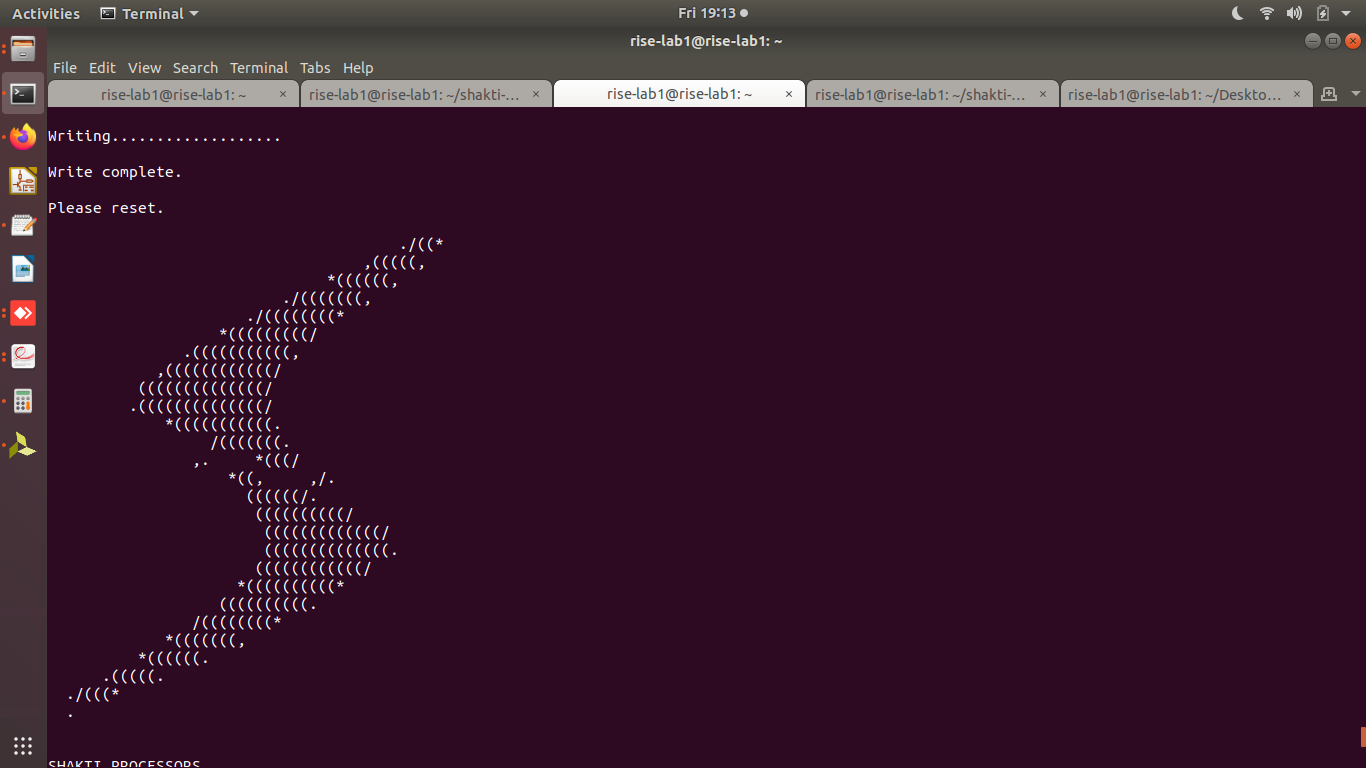The width and height of the screenshot is (1366, 768).
Task: Close the second ~/shakti-... tab
Action: [x=536, y=94]
